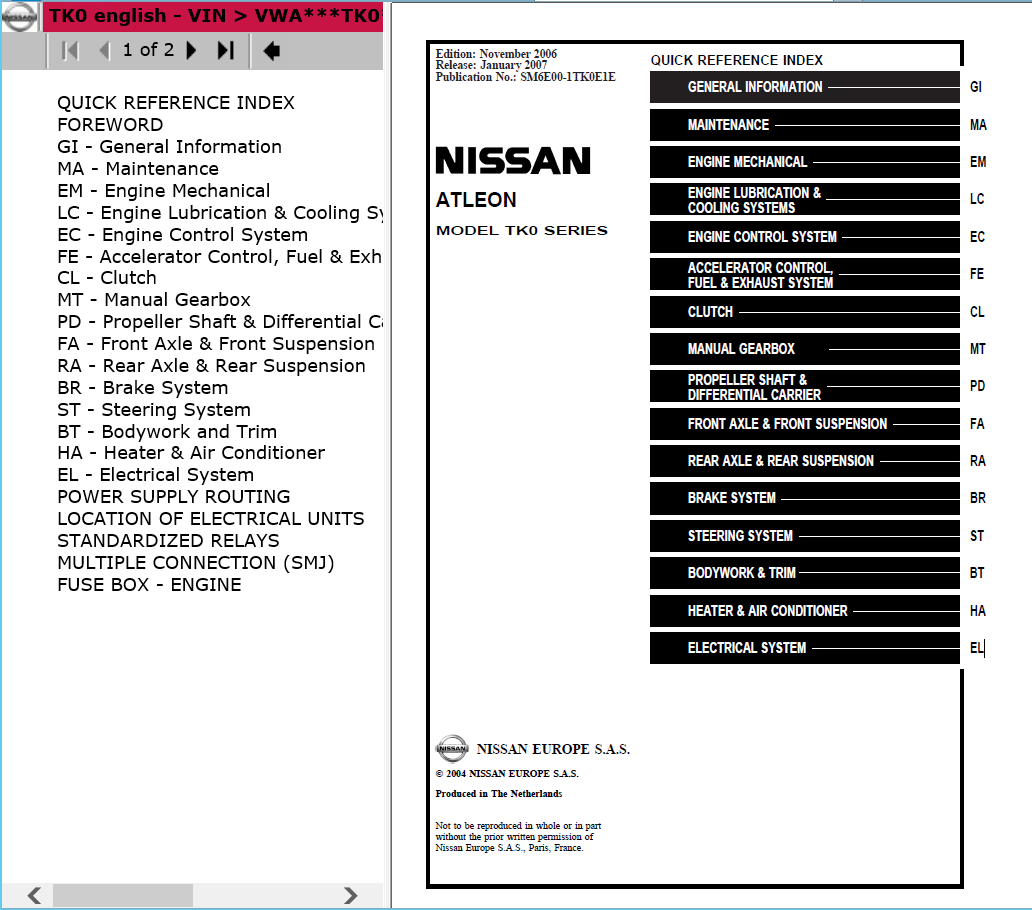The width and height of the screenshot is (1032, 910).
Task: Open EM - Engine Mechanical section
Action: (163, 191)
